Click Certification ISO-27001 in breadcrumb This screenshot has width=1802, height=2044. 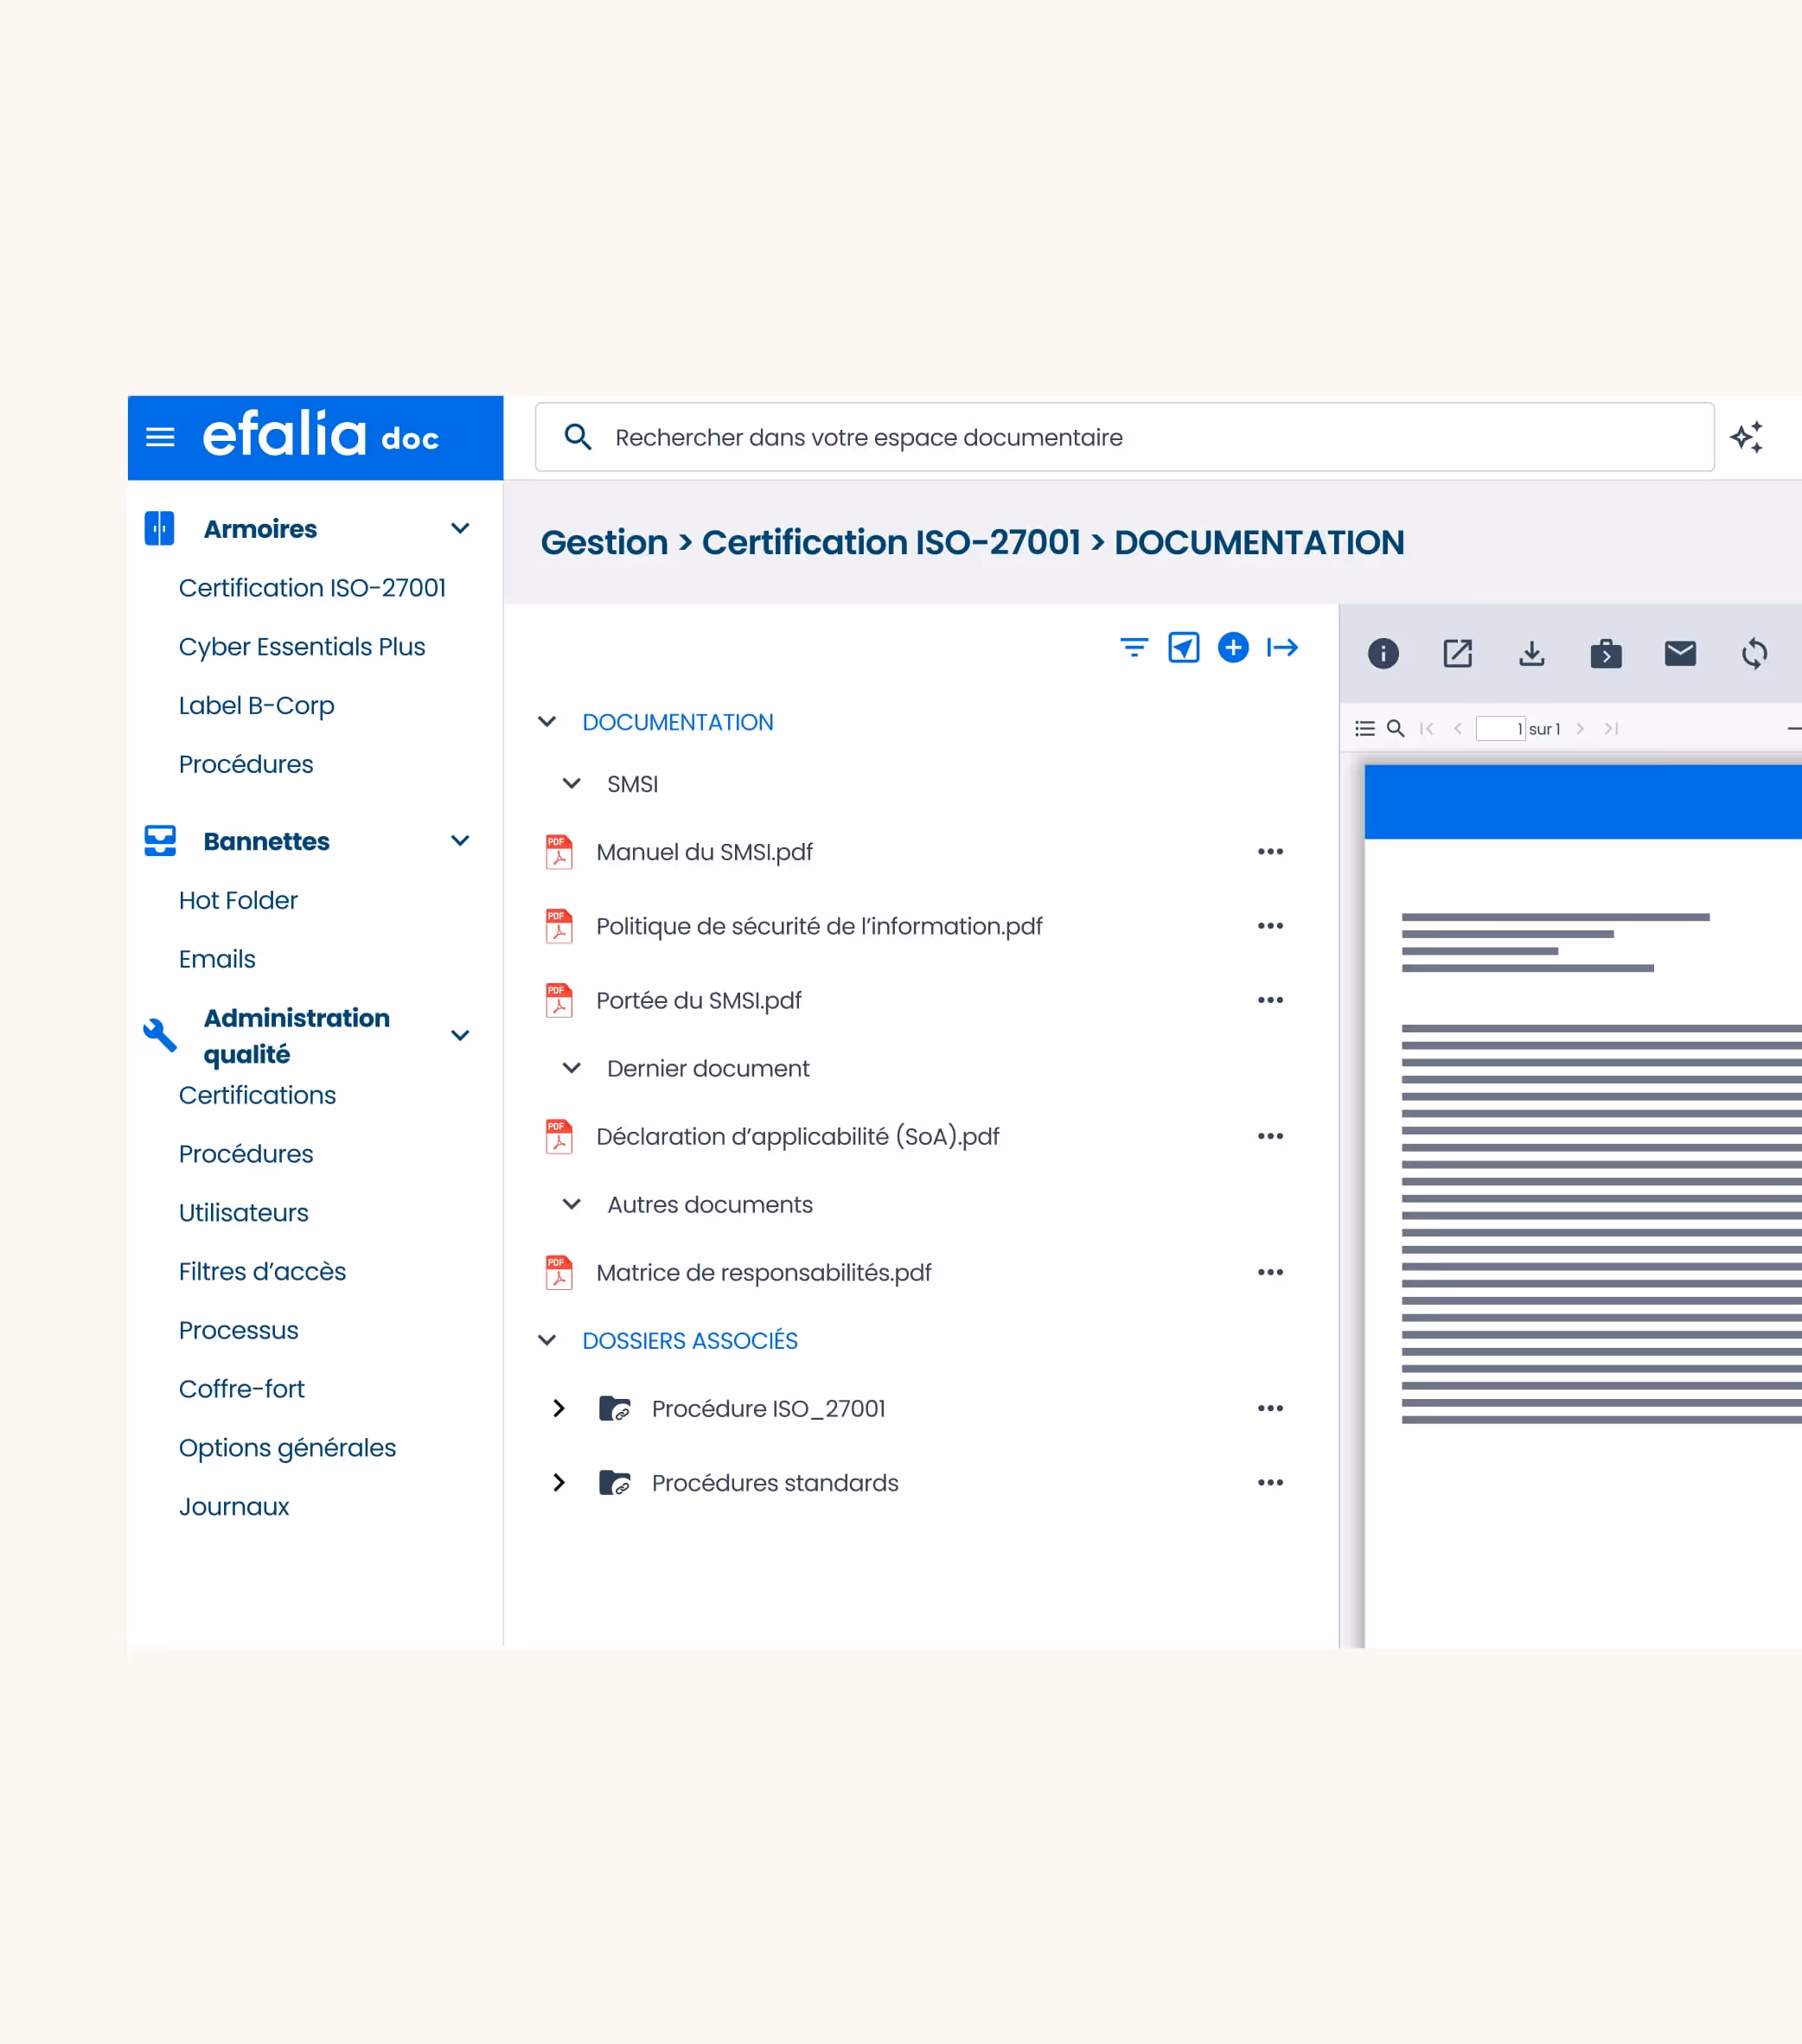(x=891, y=542)
